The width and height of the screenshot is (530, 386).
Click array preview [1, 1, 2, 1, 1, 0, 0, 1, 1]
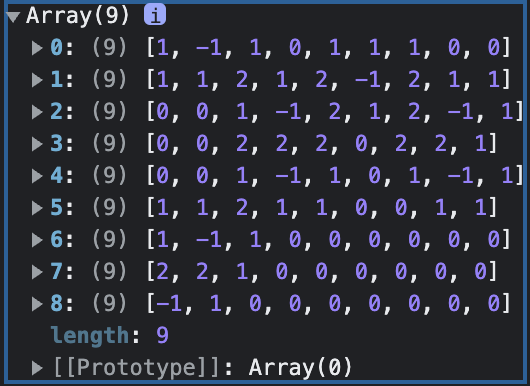pos(322,208)
